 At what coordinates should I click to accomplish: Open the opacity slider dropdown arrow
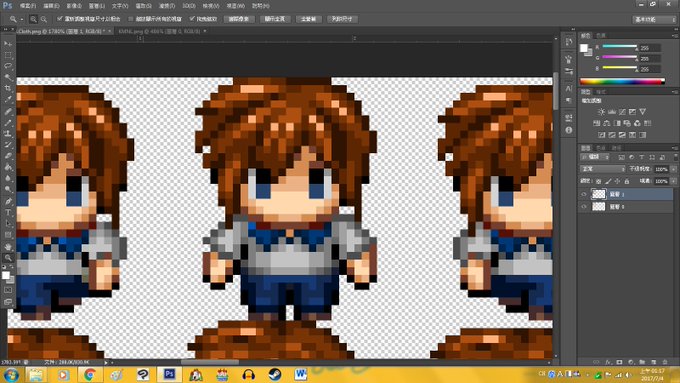tap(673, 169)
